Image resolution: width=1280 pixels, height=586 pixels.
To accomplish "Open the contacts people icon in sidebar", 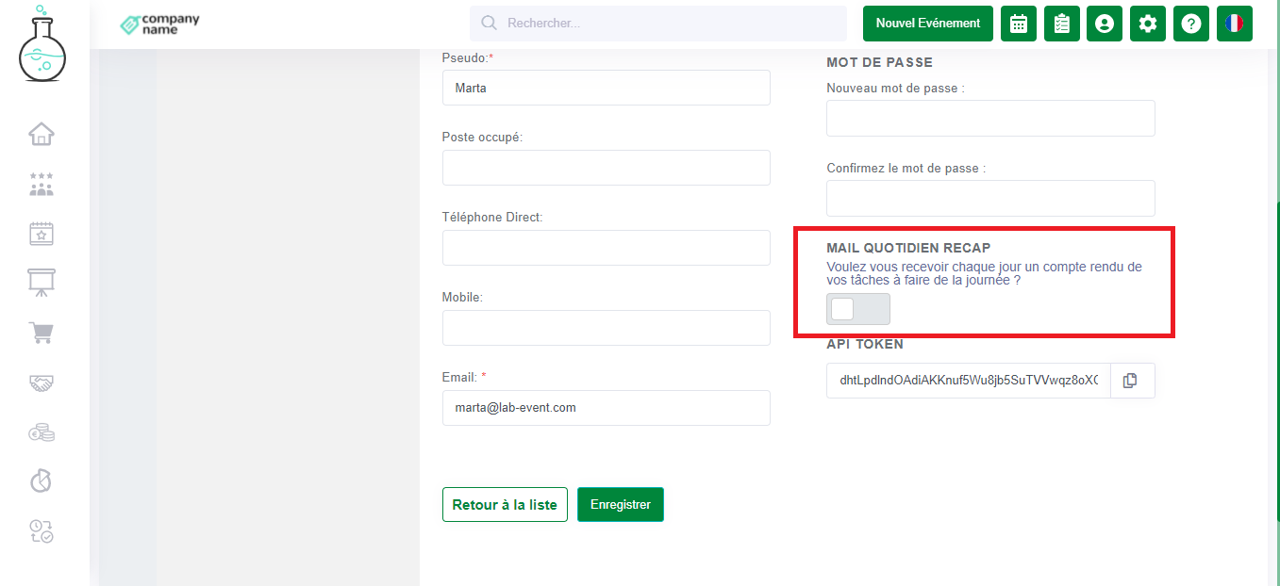I will point(41,184).
